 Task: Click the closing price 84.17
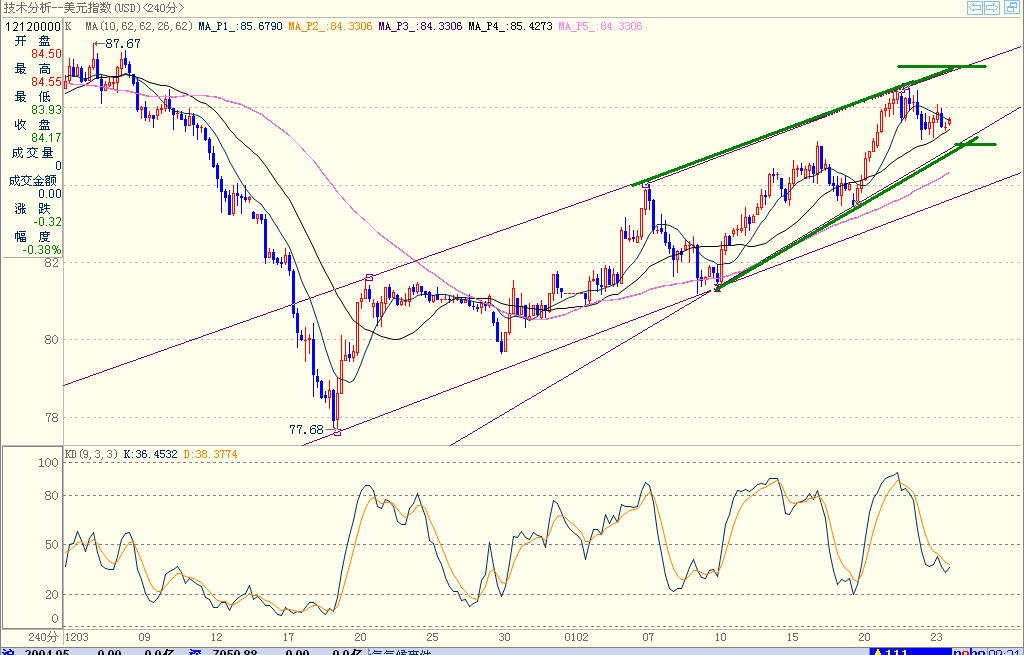(46, 138)
